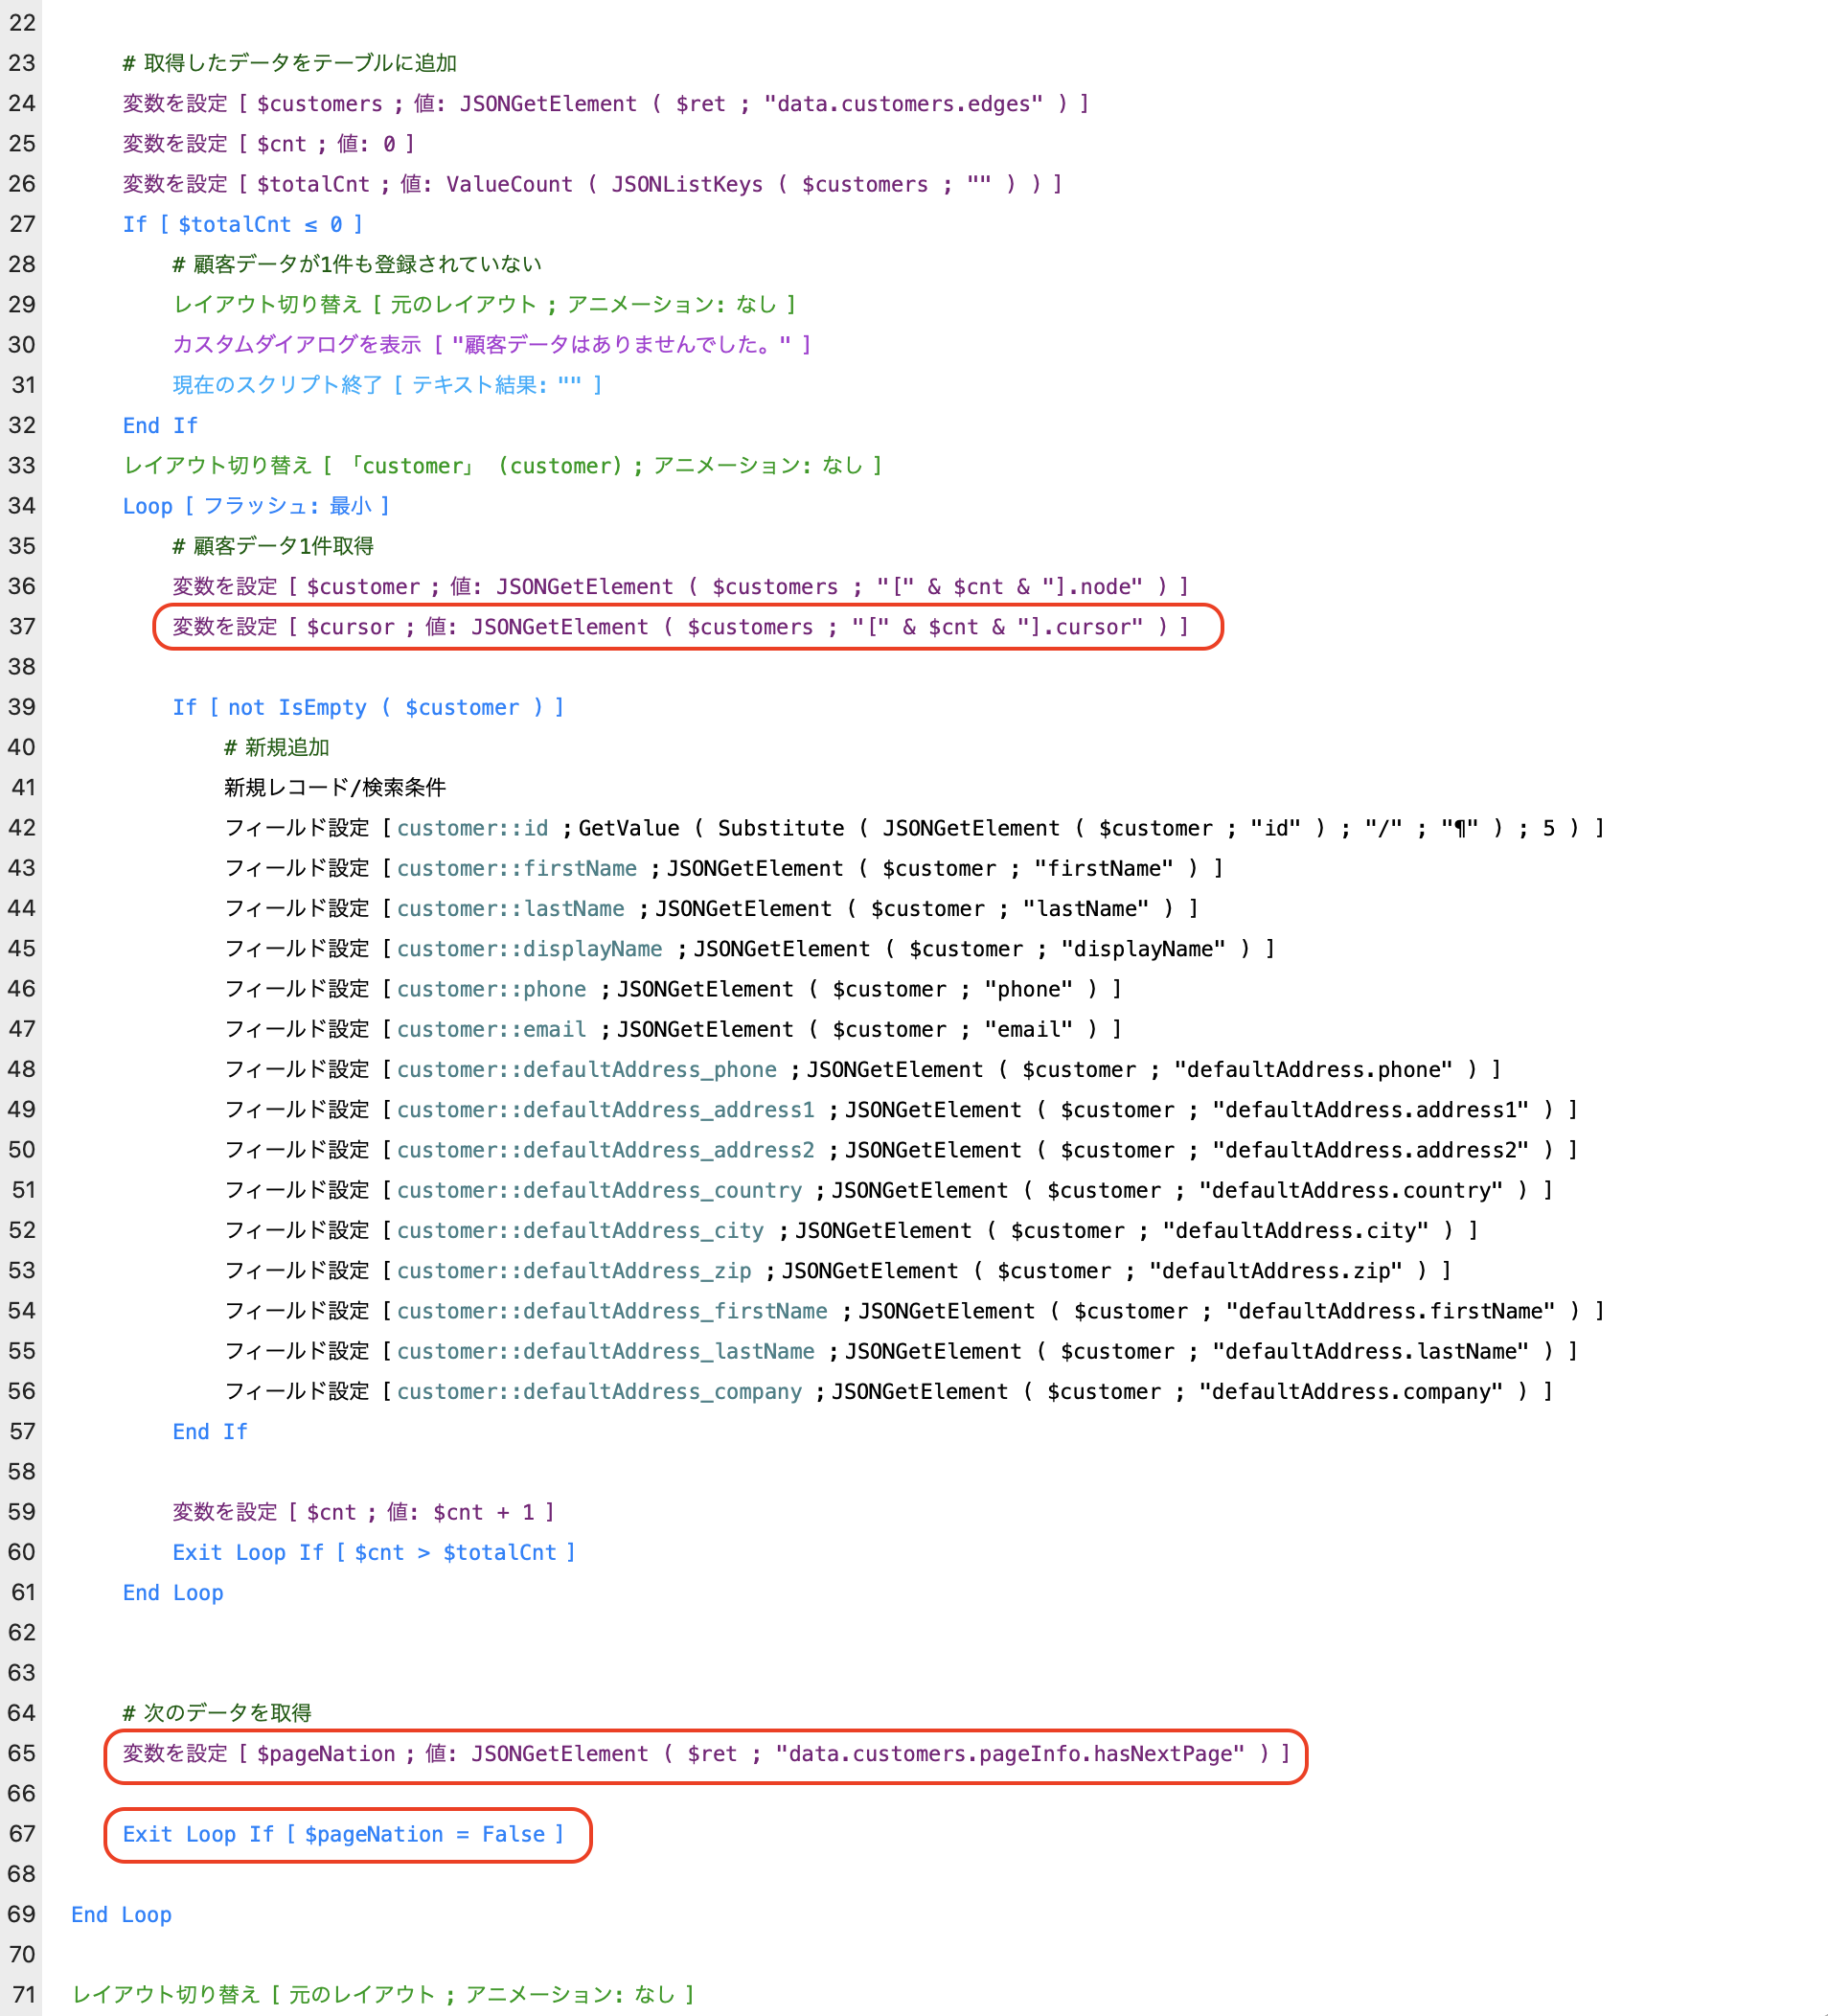Select フィールド設定 defaultAddress_country step
The width and height of the screenshot is (1828, 2016).
coord(889,1190)
